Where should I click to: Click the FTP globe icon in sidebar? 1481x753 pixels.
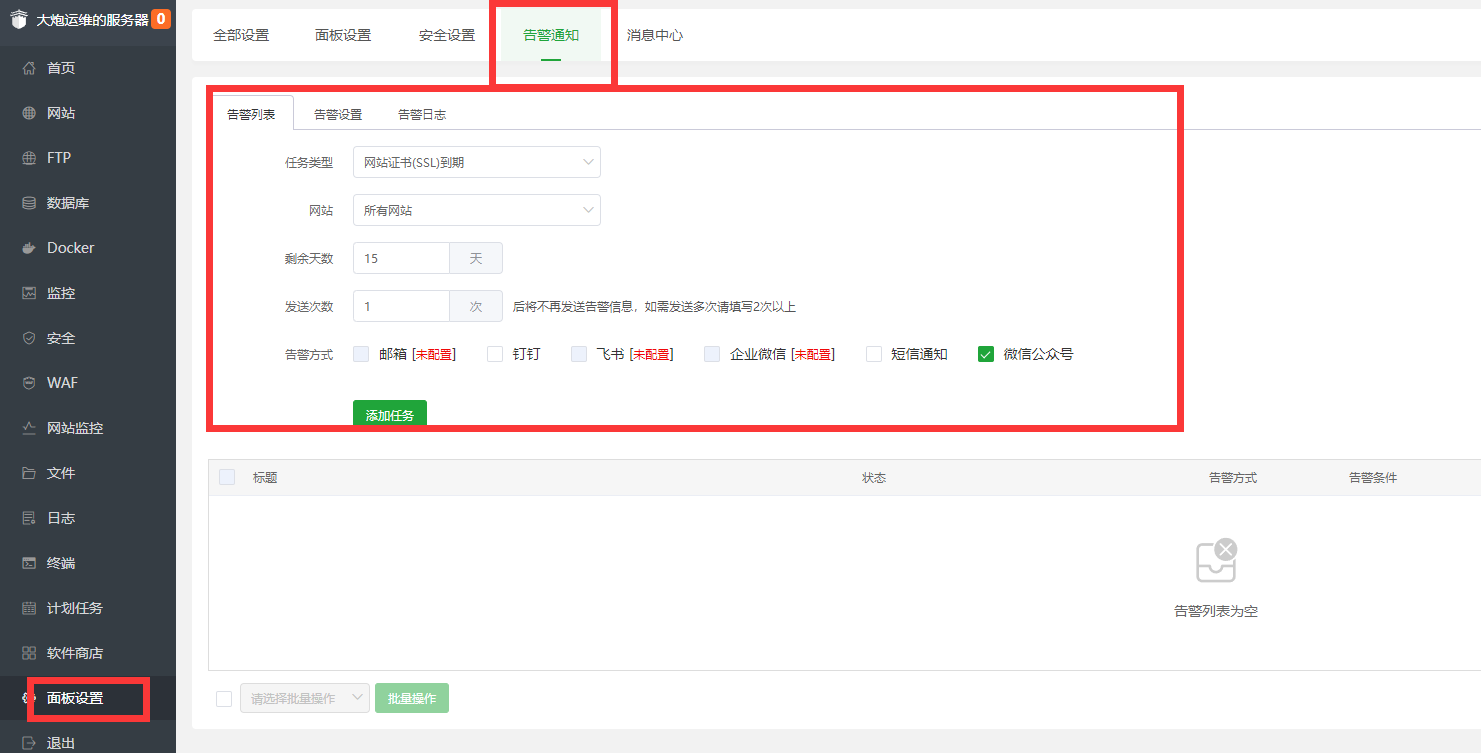(x=29, y=158)
